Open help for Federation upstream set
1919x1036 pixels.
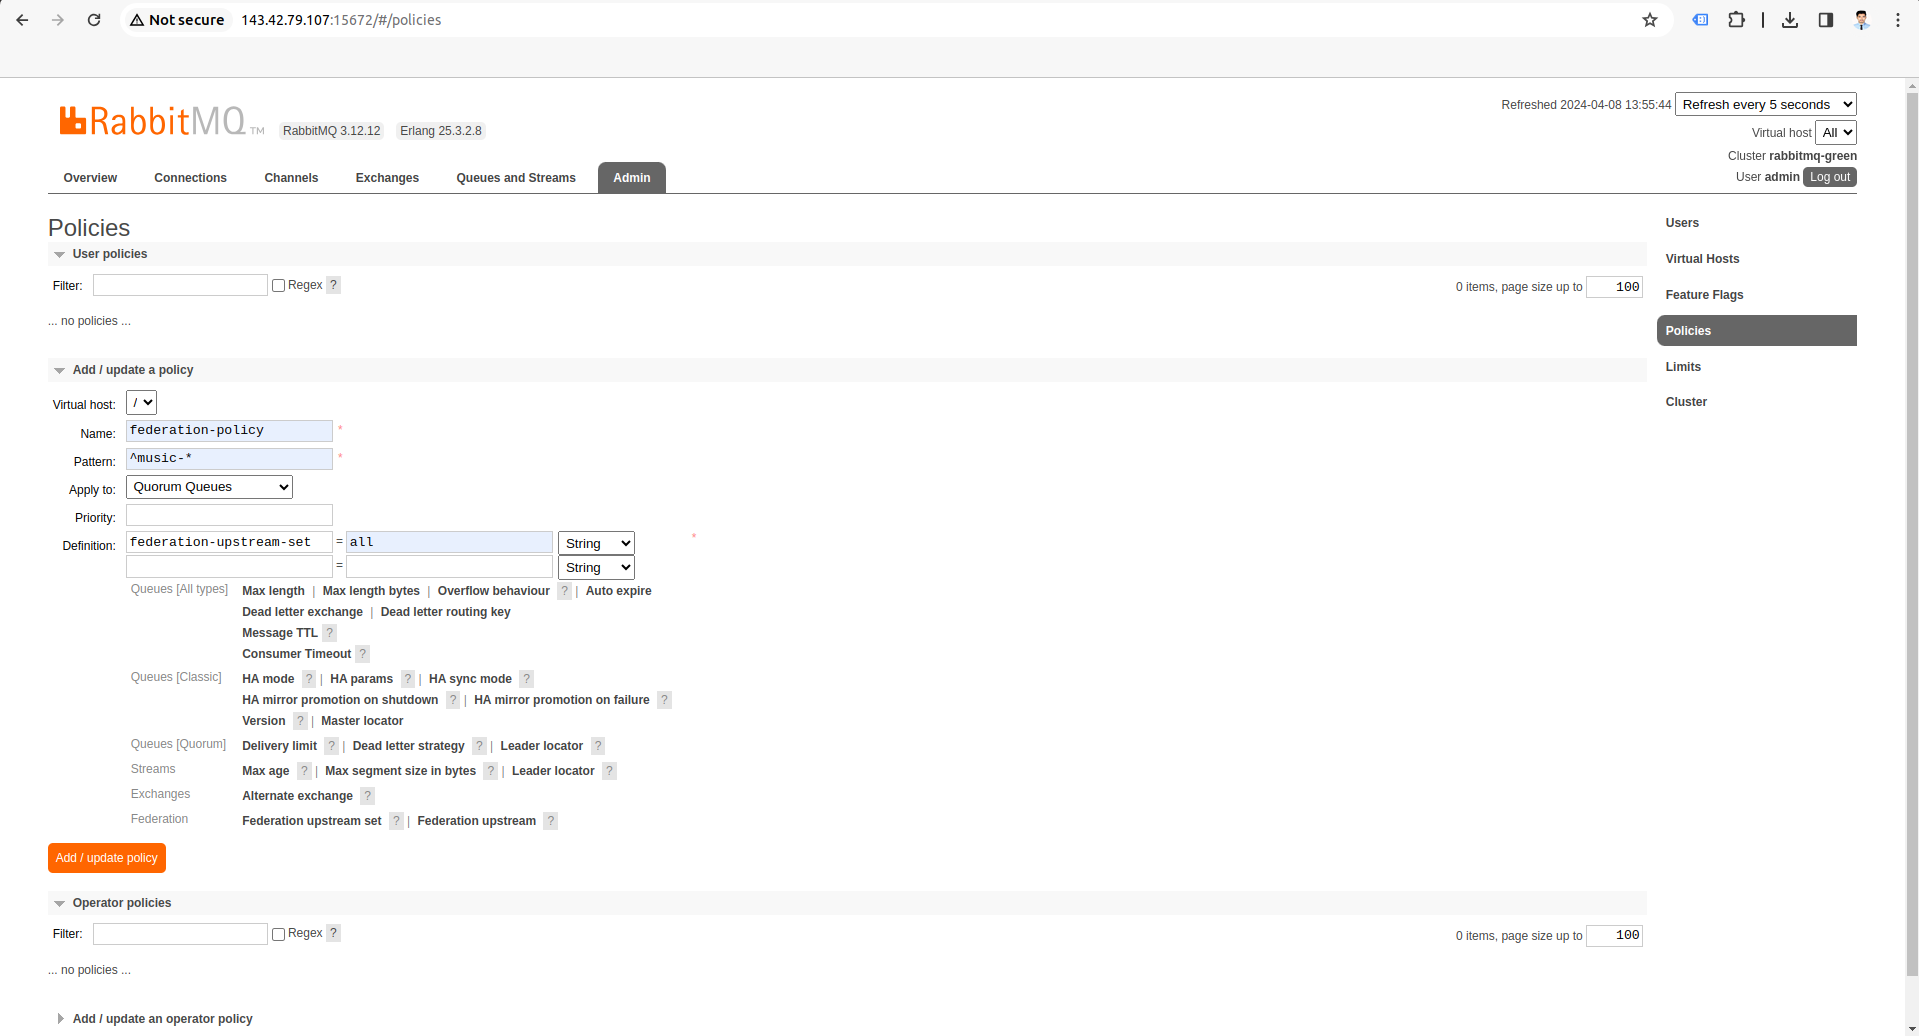(x=396, y=821)
